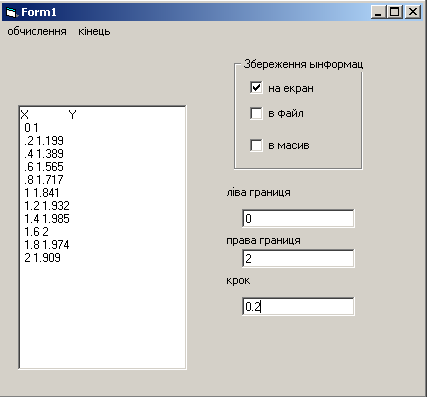This screenshot has width=427, height=397.
Task: Minimize the Form1 window
Action: click(378, 12)
